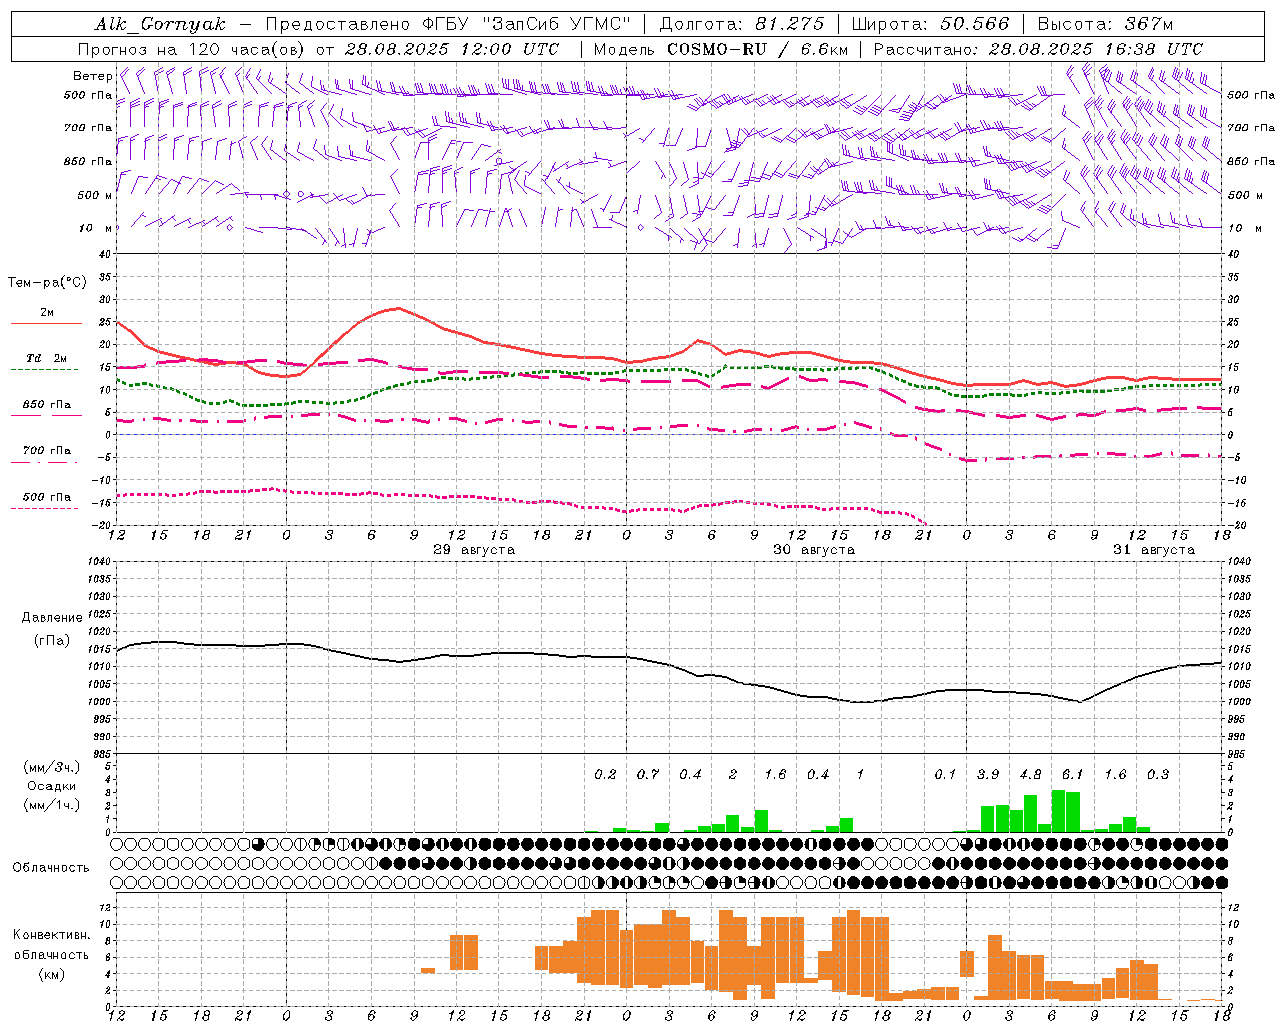The image size is (1280, 1024).
Task: Click the 'Облачность' cloudiness row label
Action: click(x=51, y=868)
